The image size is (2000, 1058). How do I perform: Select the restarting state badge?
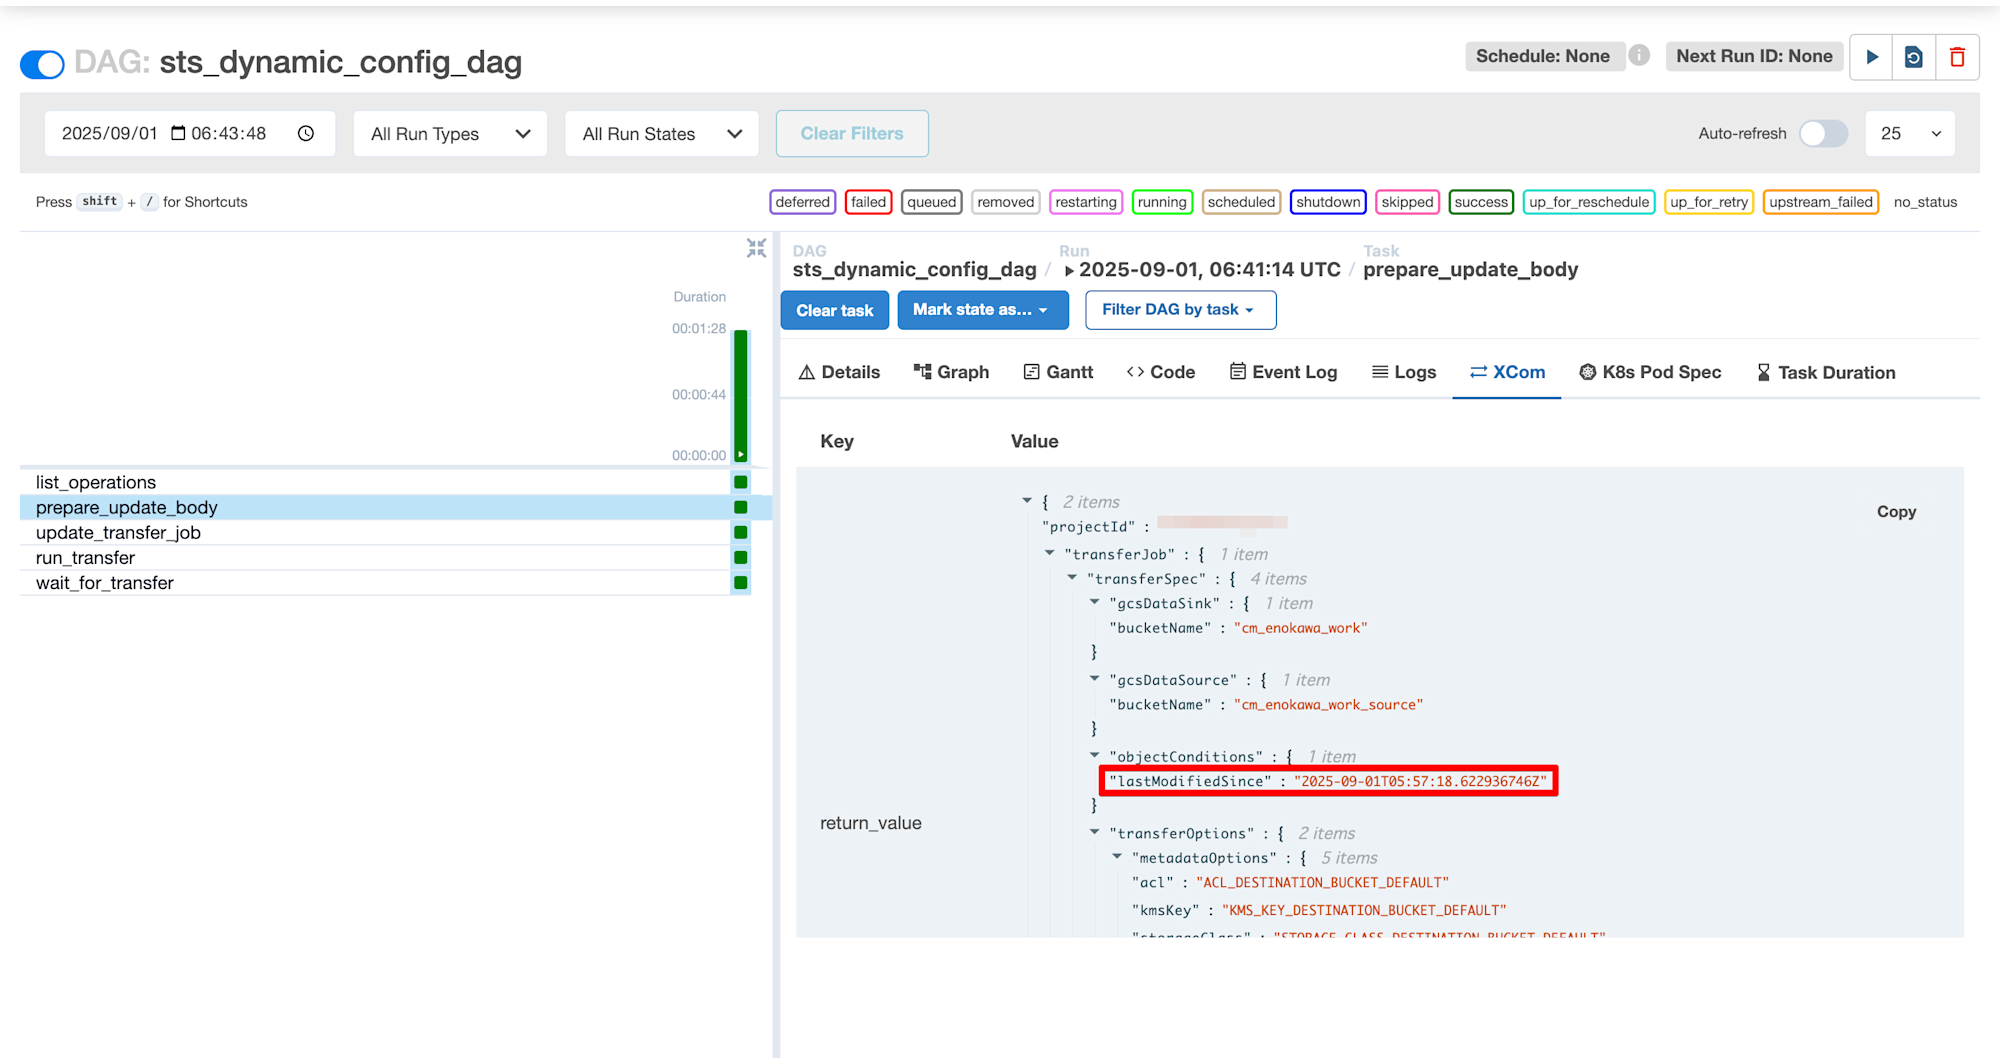(1086, 202)
